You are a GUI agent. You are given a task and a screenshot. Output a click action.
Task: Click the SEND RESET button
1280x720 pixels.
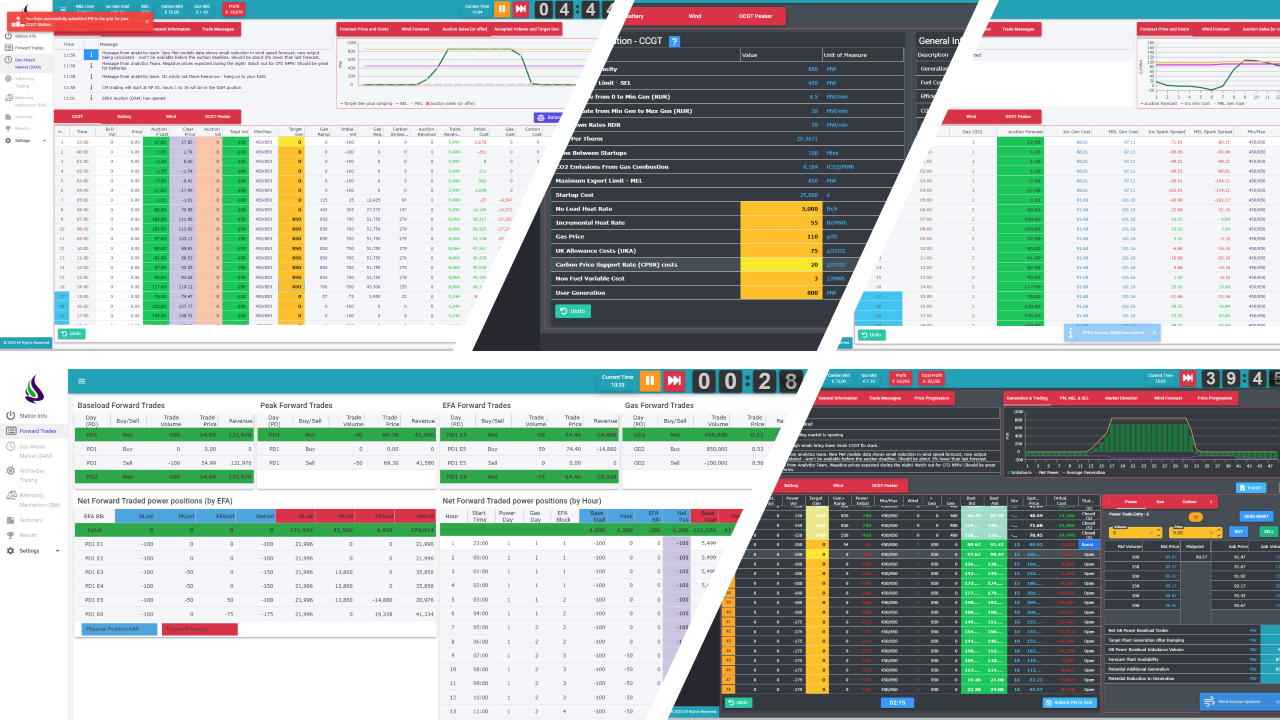click(1256, 515)
